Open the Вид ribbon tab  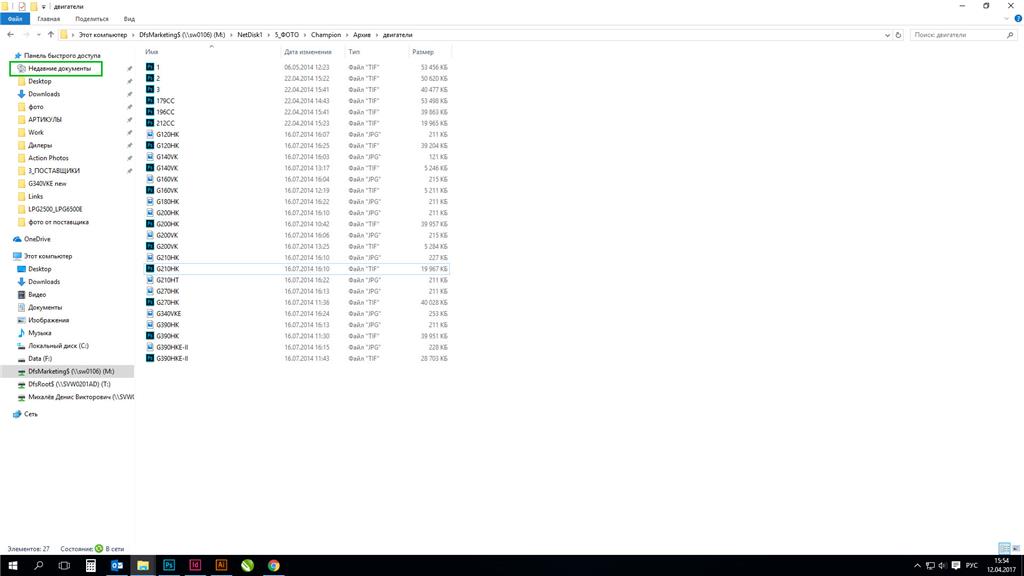click(x=129, y=19)
